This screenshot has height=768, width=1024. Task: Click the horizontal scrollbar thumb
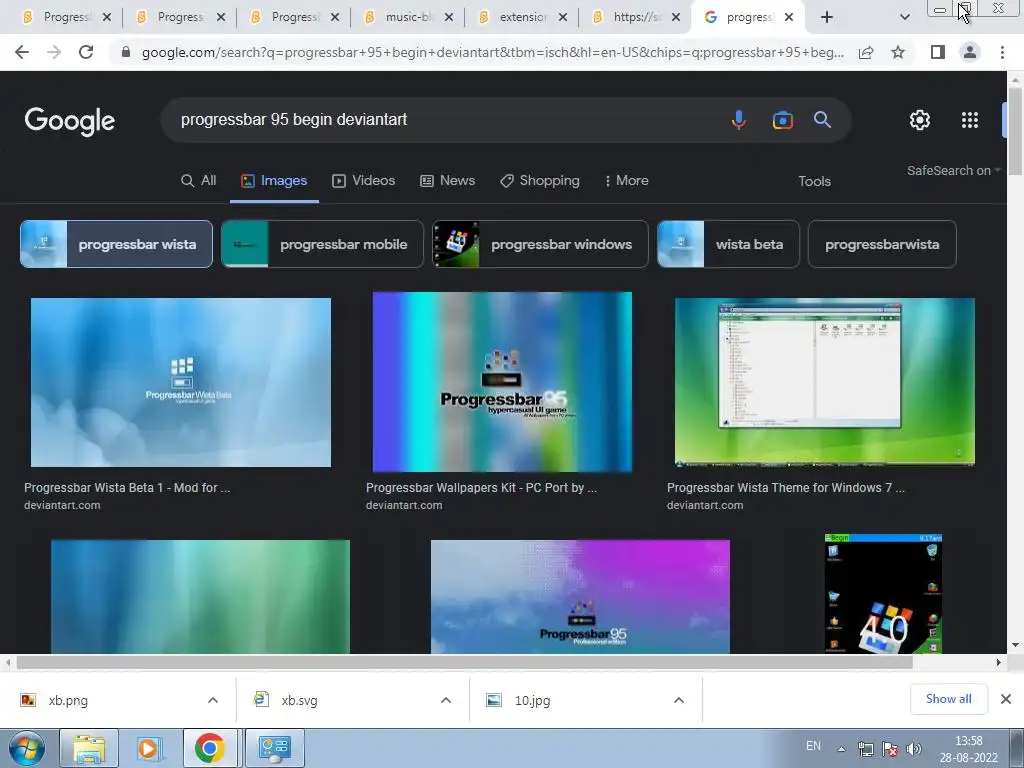464,662
